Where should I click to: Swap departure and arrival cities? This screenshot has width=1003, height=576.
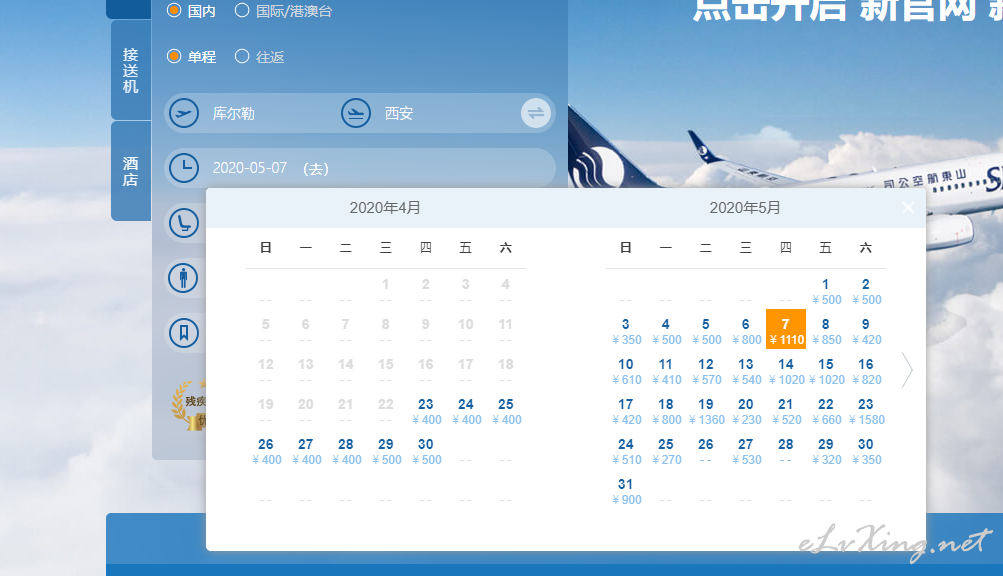click(536, 113)
